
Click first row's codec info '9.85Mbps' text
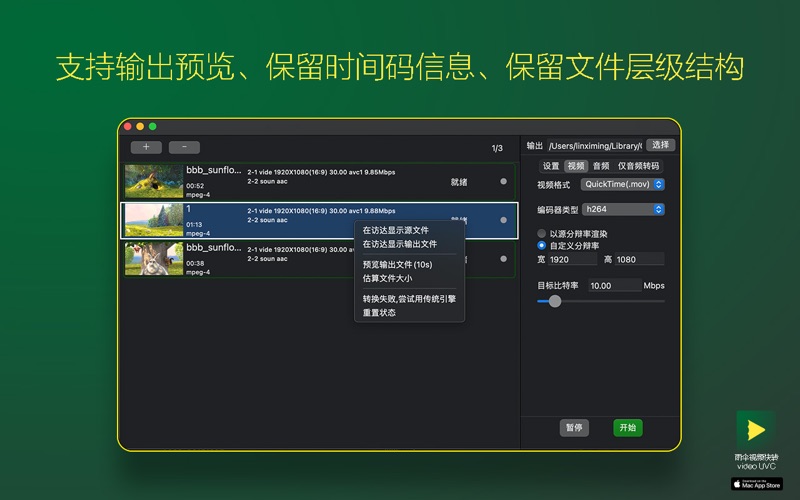(379, 172)
